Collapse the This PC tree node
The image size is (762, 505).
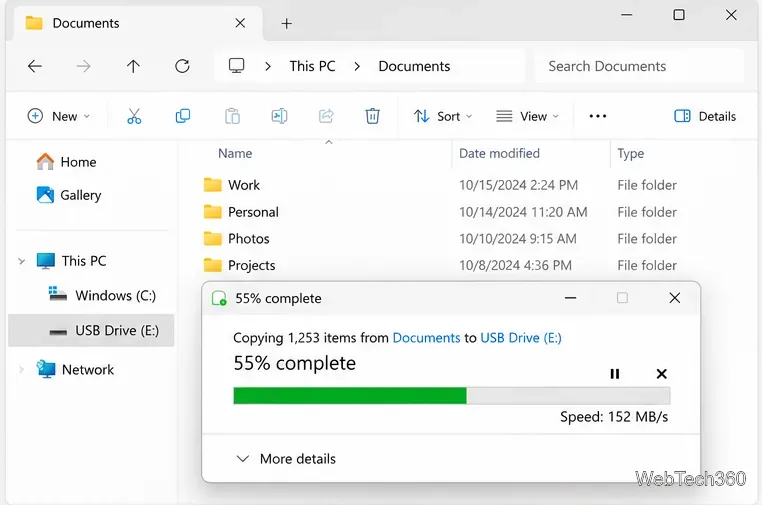[x=21, y=261]
